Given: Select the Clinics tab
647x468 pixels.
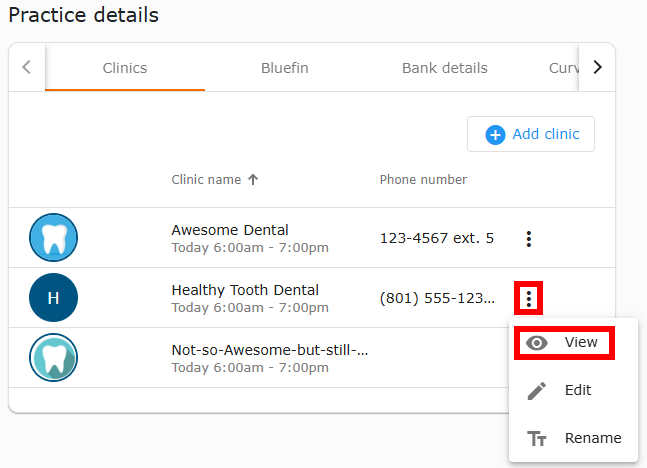Looking at the screenshot, I should click(125, 68).
